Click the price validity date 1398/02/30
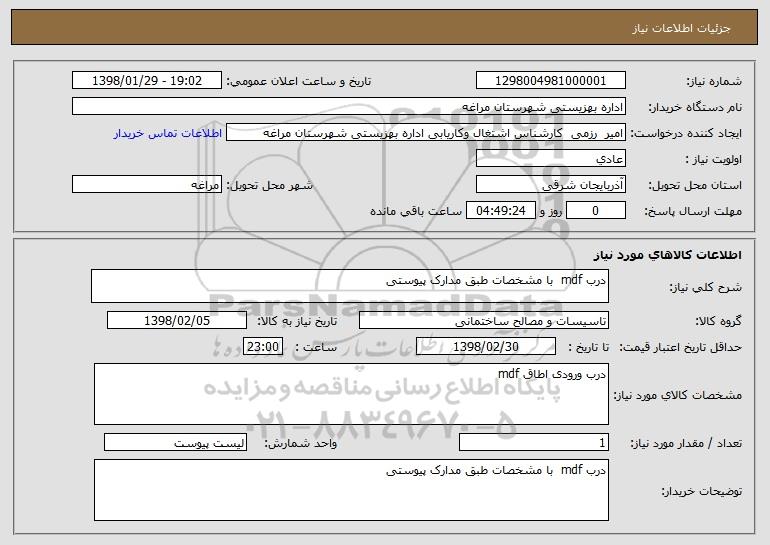 pos(486,347)
